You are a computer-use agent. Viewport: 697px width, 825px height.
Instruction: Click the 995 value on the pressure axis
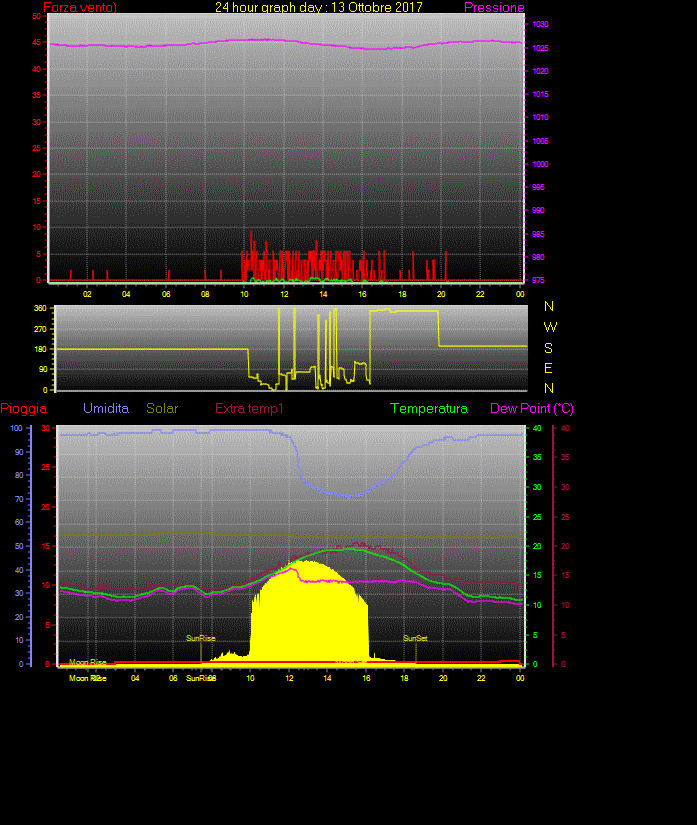coord(538,187)
